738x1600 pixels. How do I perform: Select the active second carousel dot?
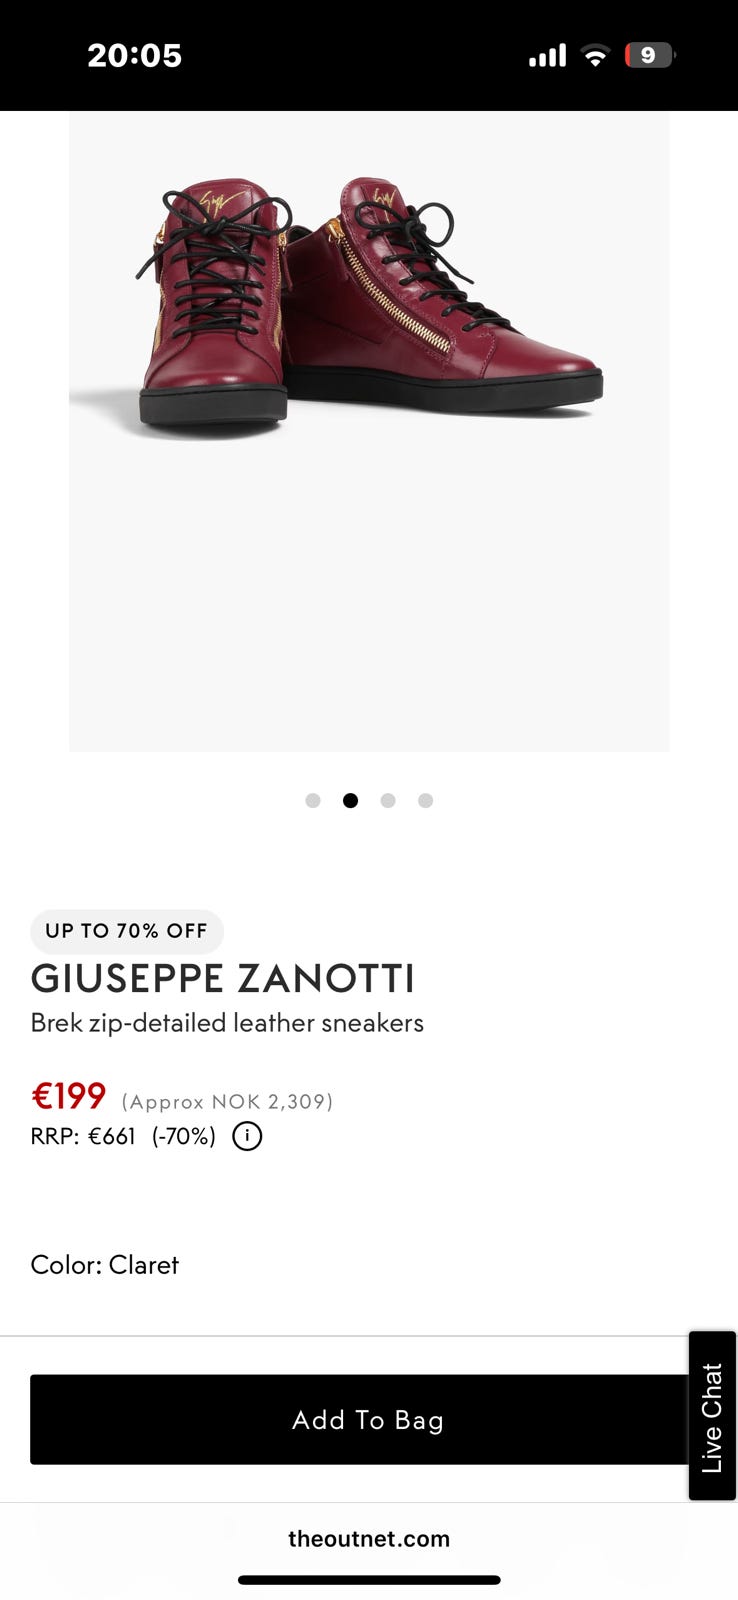(350, 800)
